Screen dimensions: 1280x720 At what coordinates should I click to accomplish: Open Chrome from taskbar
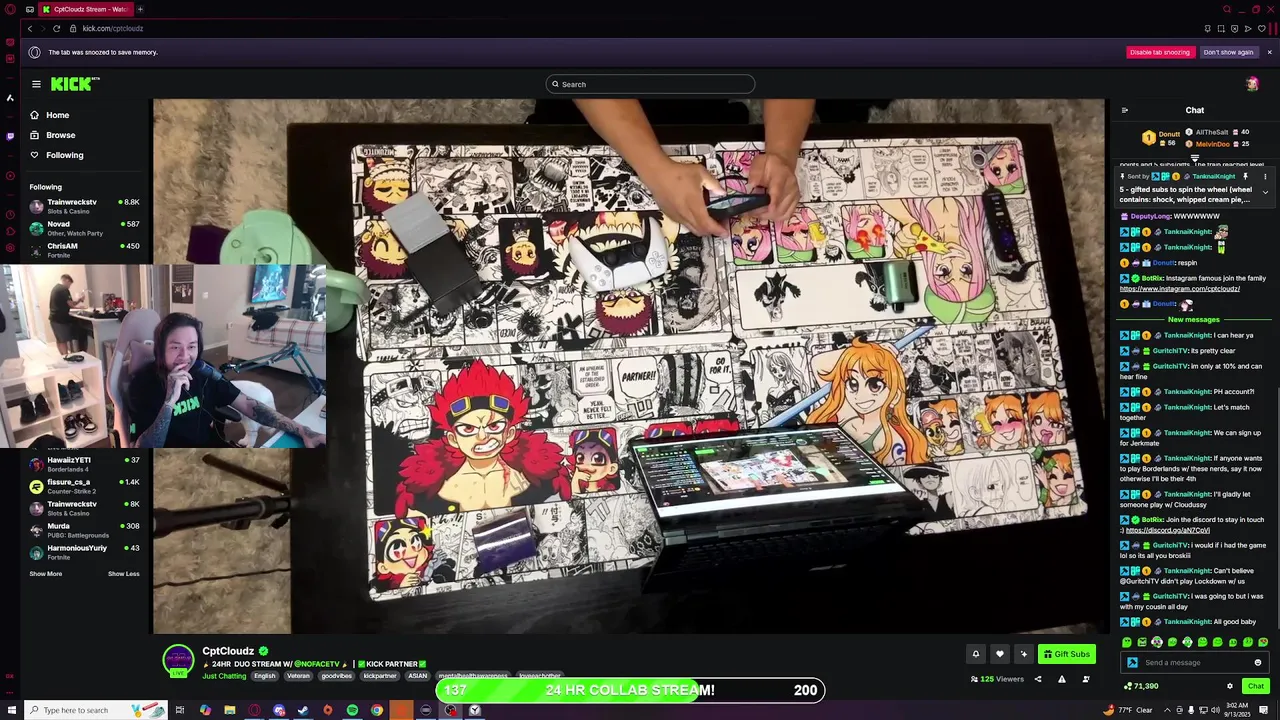[376, 710]
